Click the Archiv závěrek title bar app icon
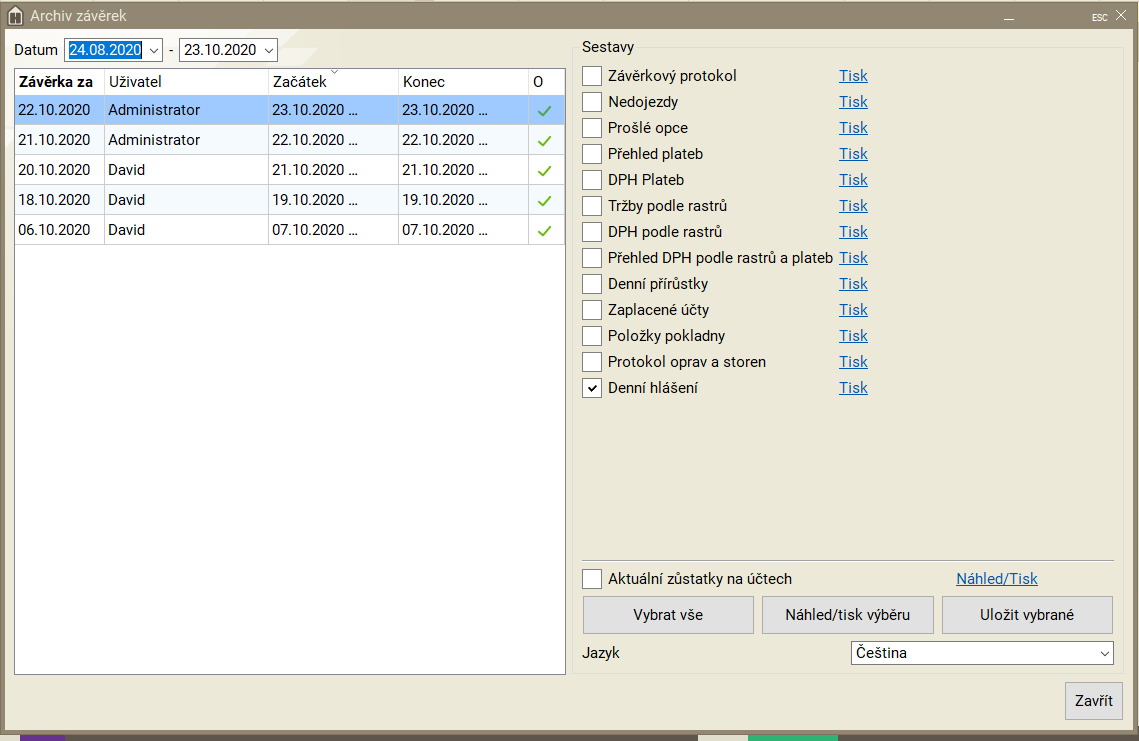1139x741 pixels. click(x=15, y=16)
